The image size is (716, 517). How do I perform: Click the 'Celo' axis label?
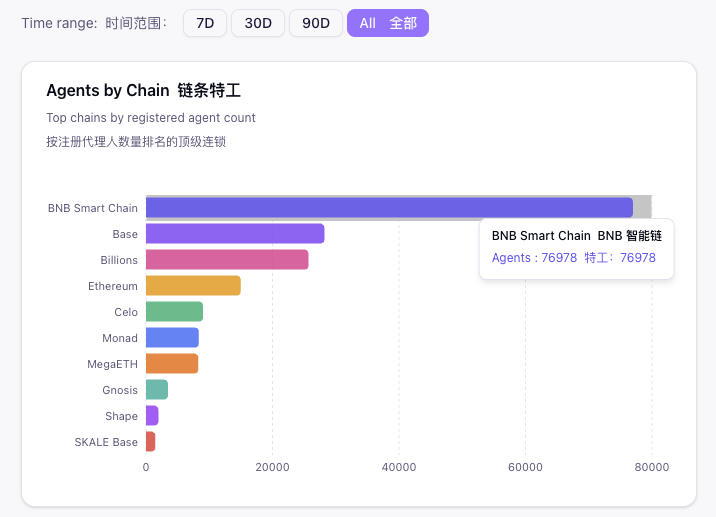click(126, 312)
